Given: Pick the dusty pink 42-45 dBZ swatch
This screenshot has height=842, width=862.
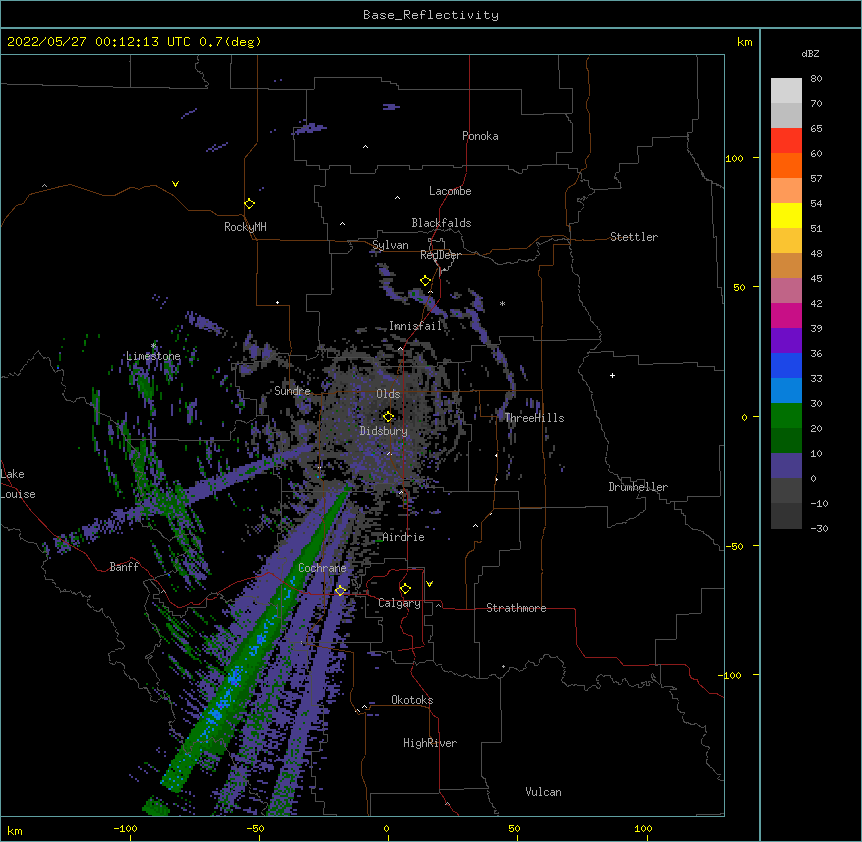Looking at the screenshot, I should [x=786, y=291].
